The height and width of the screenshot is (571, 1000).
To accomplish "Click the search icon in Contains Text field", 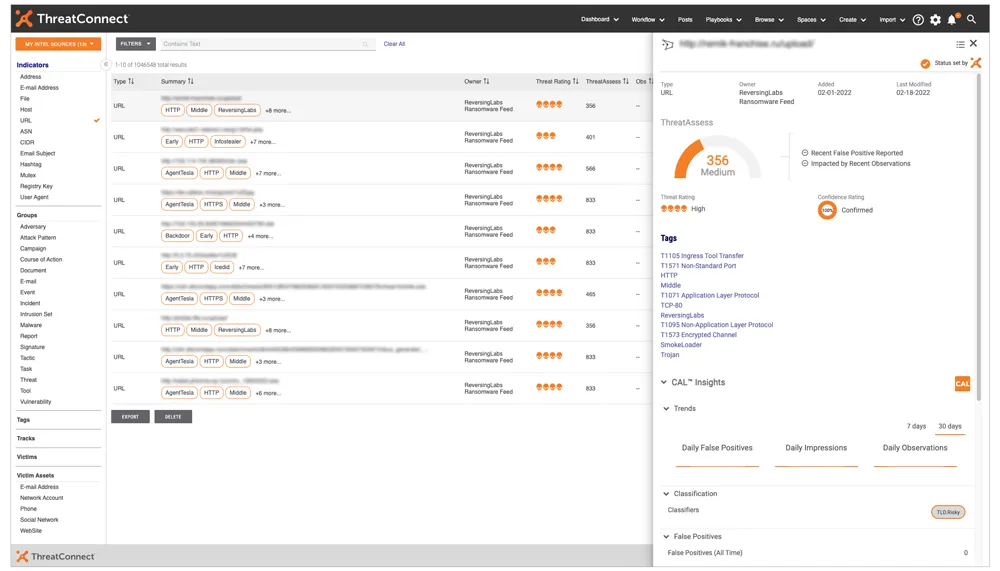I will coord(365,44).
